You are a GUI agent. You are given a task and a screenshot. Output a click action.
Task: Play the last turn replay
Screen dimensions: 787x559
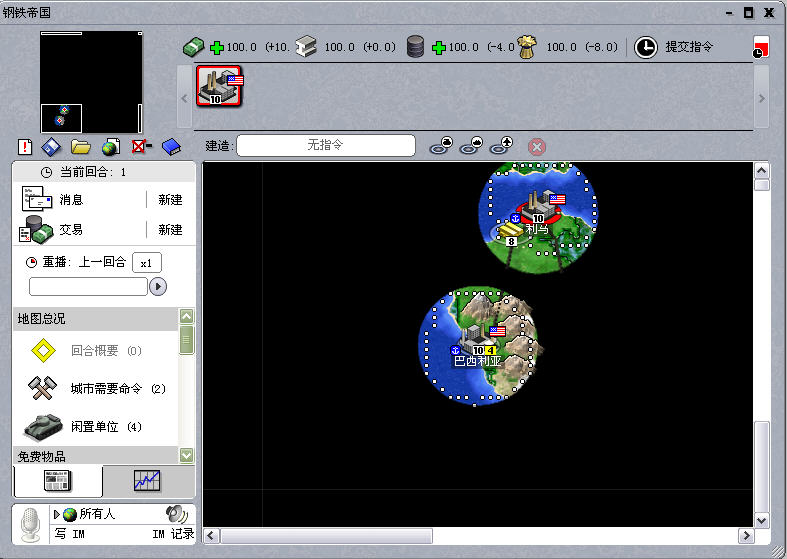[158, 287]
